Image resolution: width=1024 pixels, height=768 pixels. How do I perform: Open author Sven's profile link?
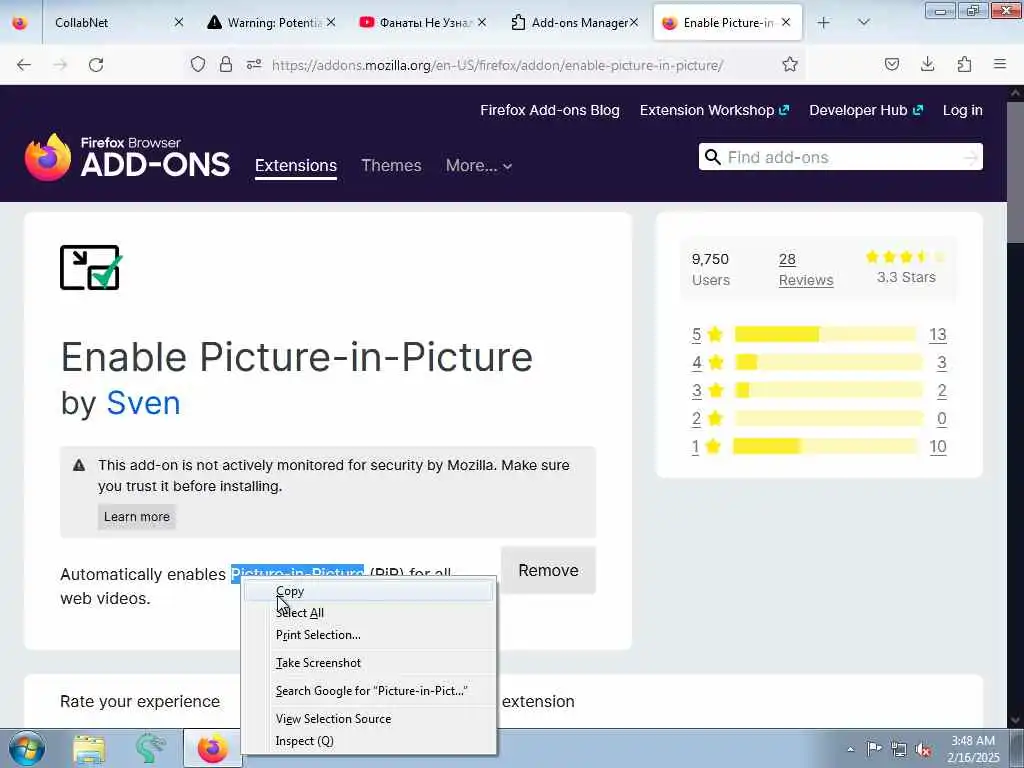[143, 403]
